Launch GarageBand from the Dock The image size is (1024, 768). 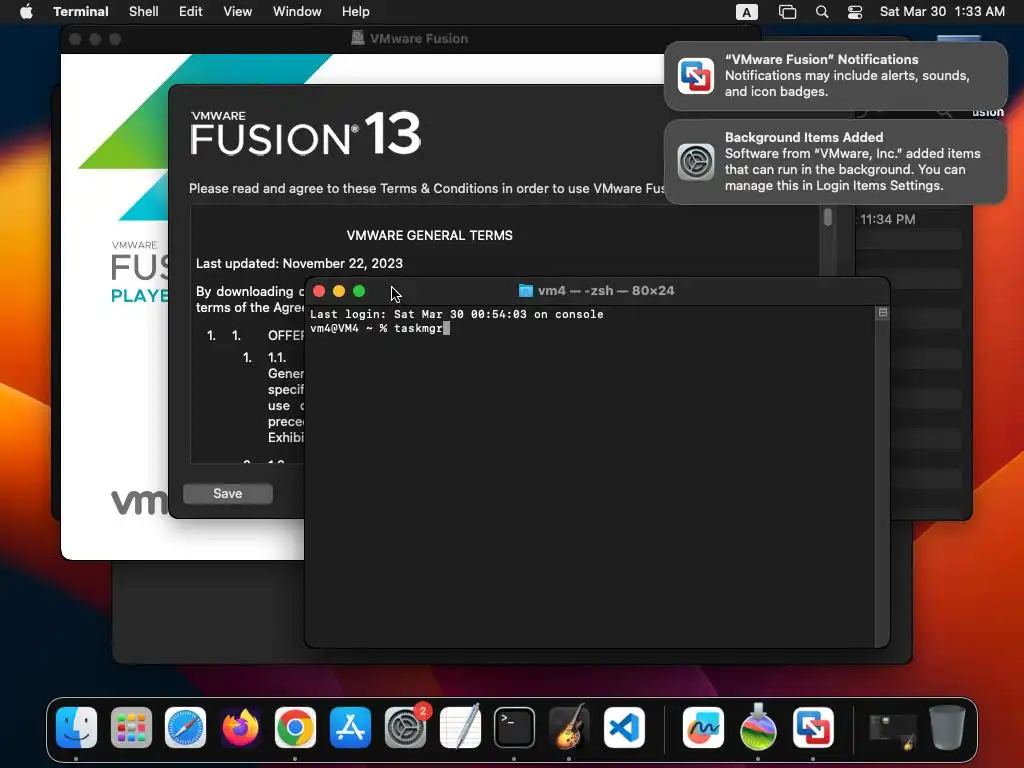(x=569, y=727)
